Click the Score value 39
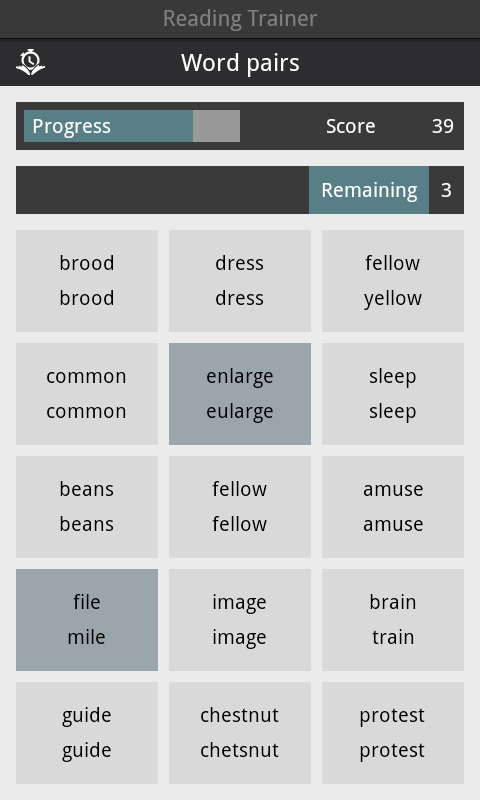This screenshot has height=800, width=480. pyautogui.click(x=442, y=126)
